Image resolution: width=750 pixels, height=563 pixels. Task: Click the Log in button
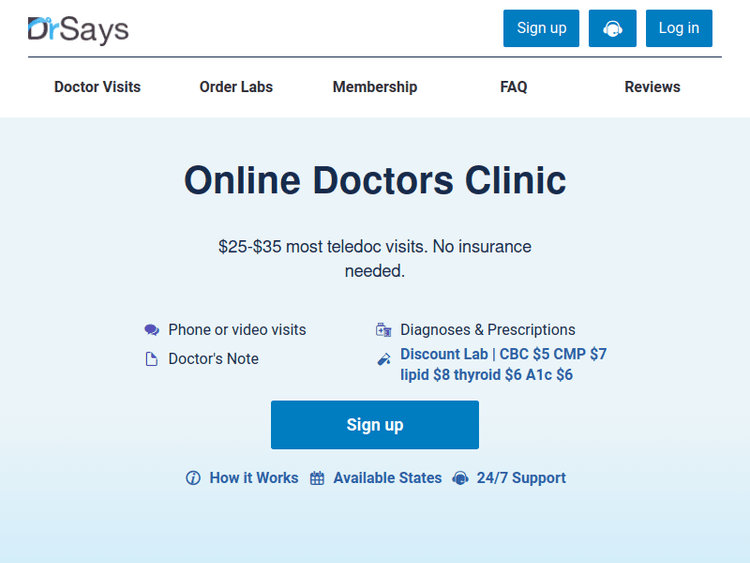tap(679, 28)
